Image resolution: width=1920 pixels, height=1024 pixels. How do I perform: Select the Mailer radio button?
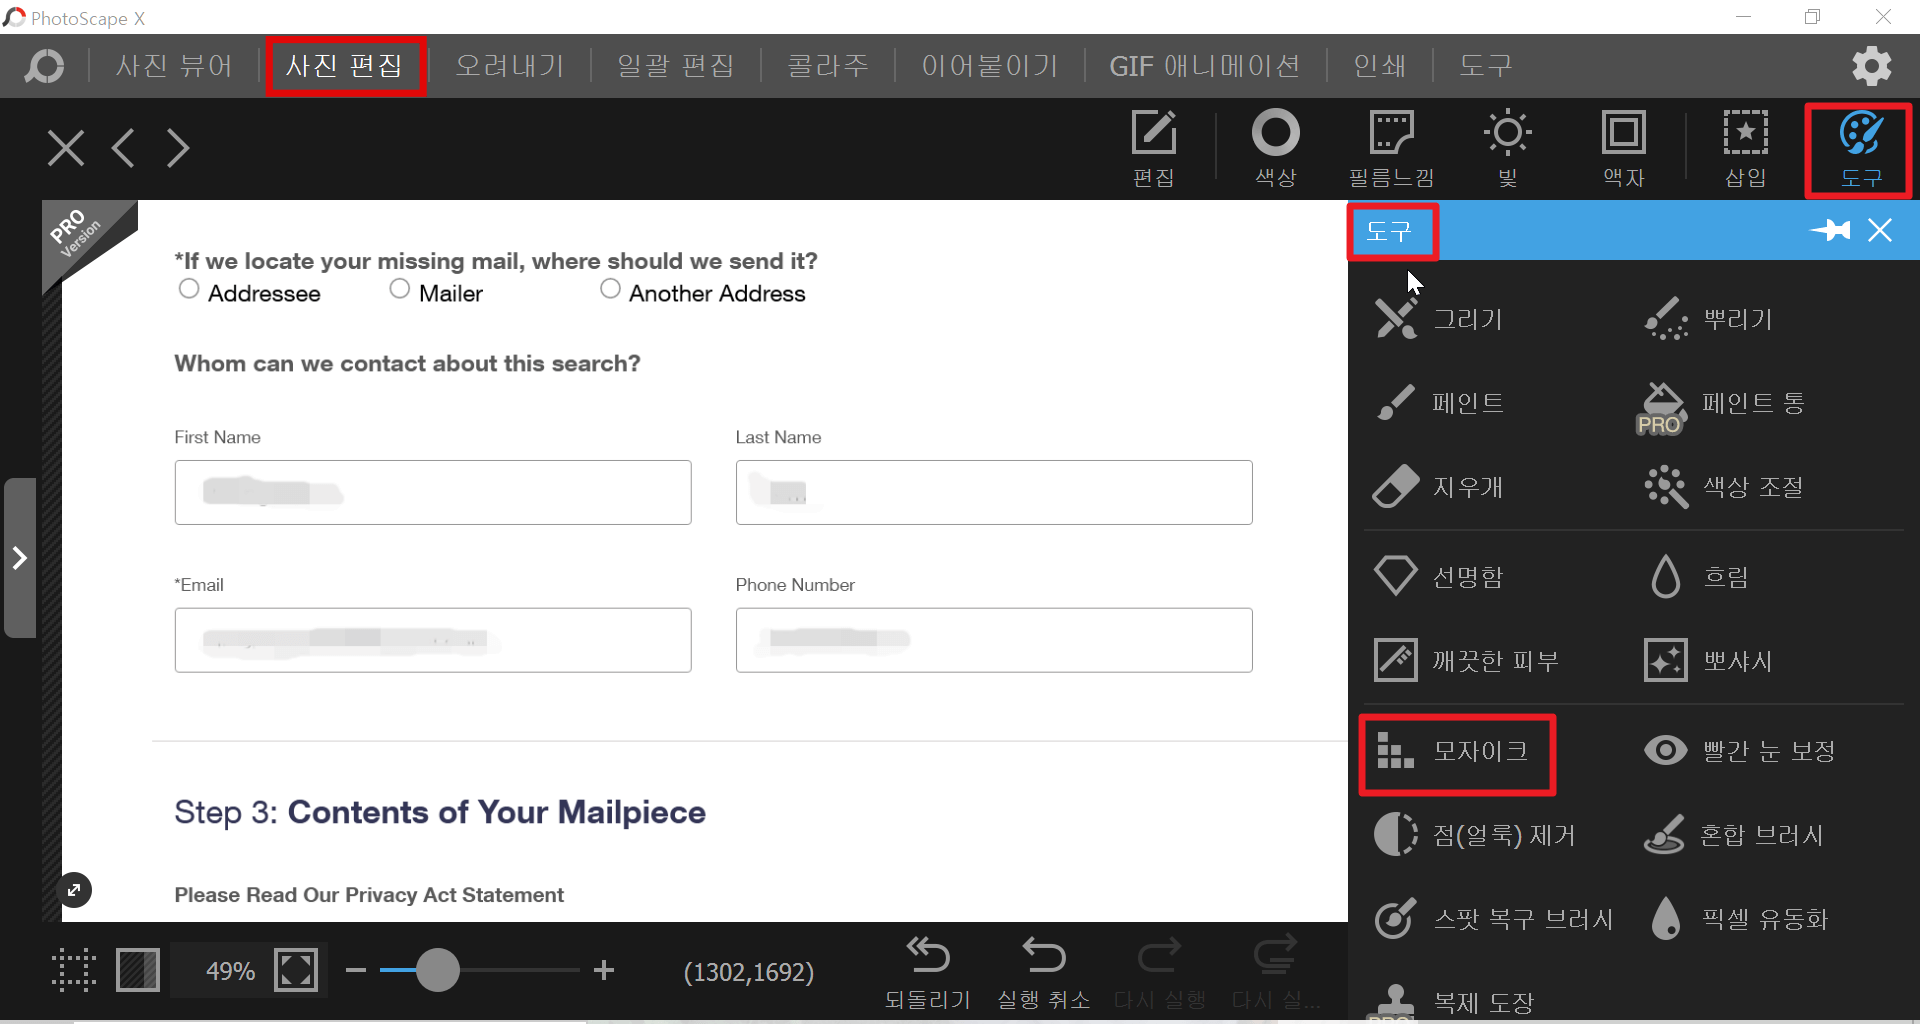pyautogui.click(x=400, y=289)
